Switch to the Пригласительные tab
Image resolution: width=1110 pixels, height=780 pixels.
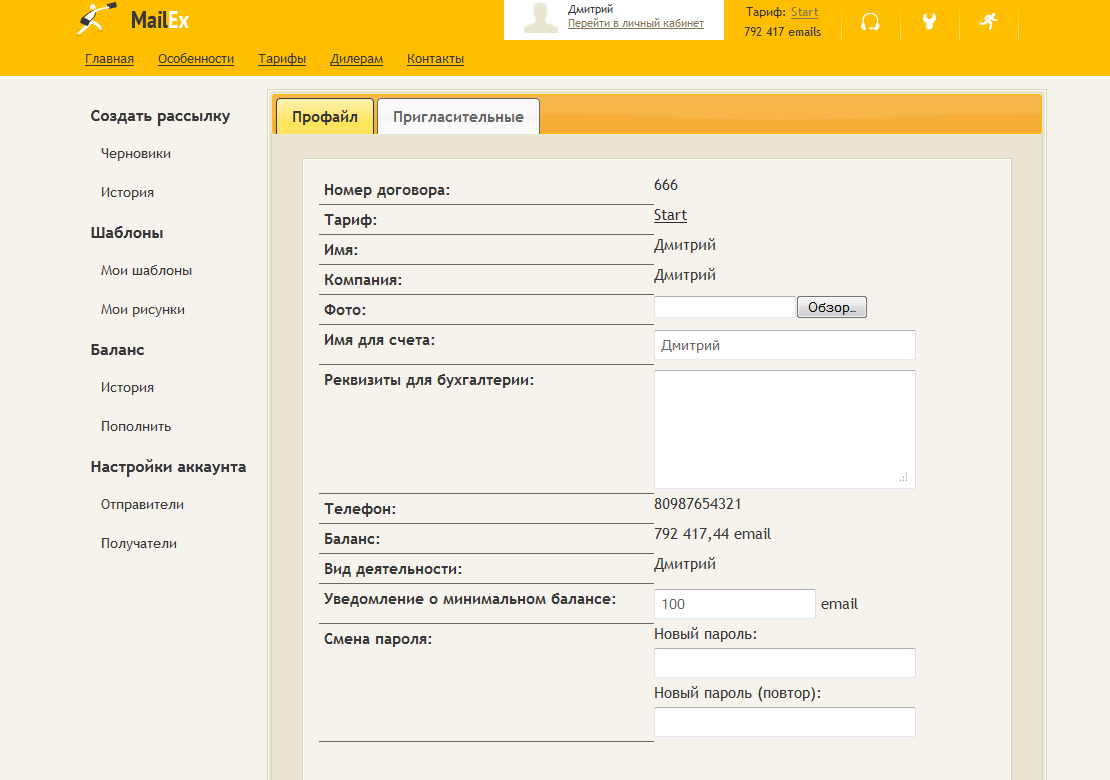click(x=458, y=117)
